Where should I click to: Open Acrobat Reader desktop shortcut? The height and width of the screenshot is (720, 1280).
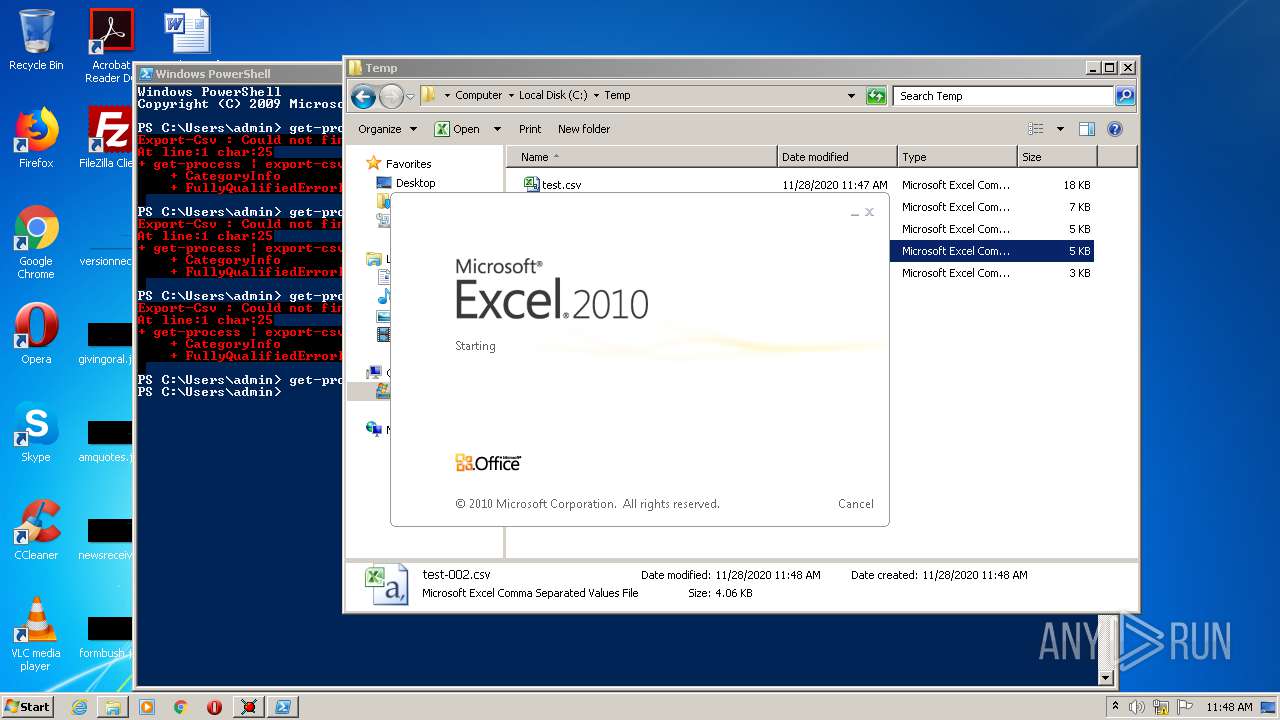pyautogui.click(x=110, y=45)
